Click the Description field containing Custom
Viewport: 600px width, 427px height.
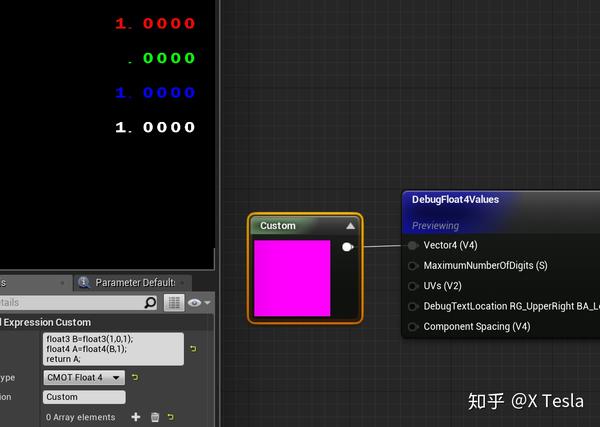tap(84, 397)
